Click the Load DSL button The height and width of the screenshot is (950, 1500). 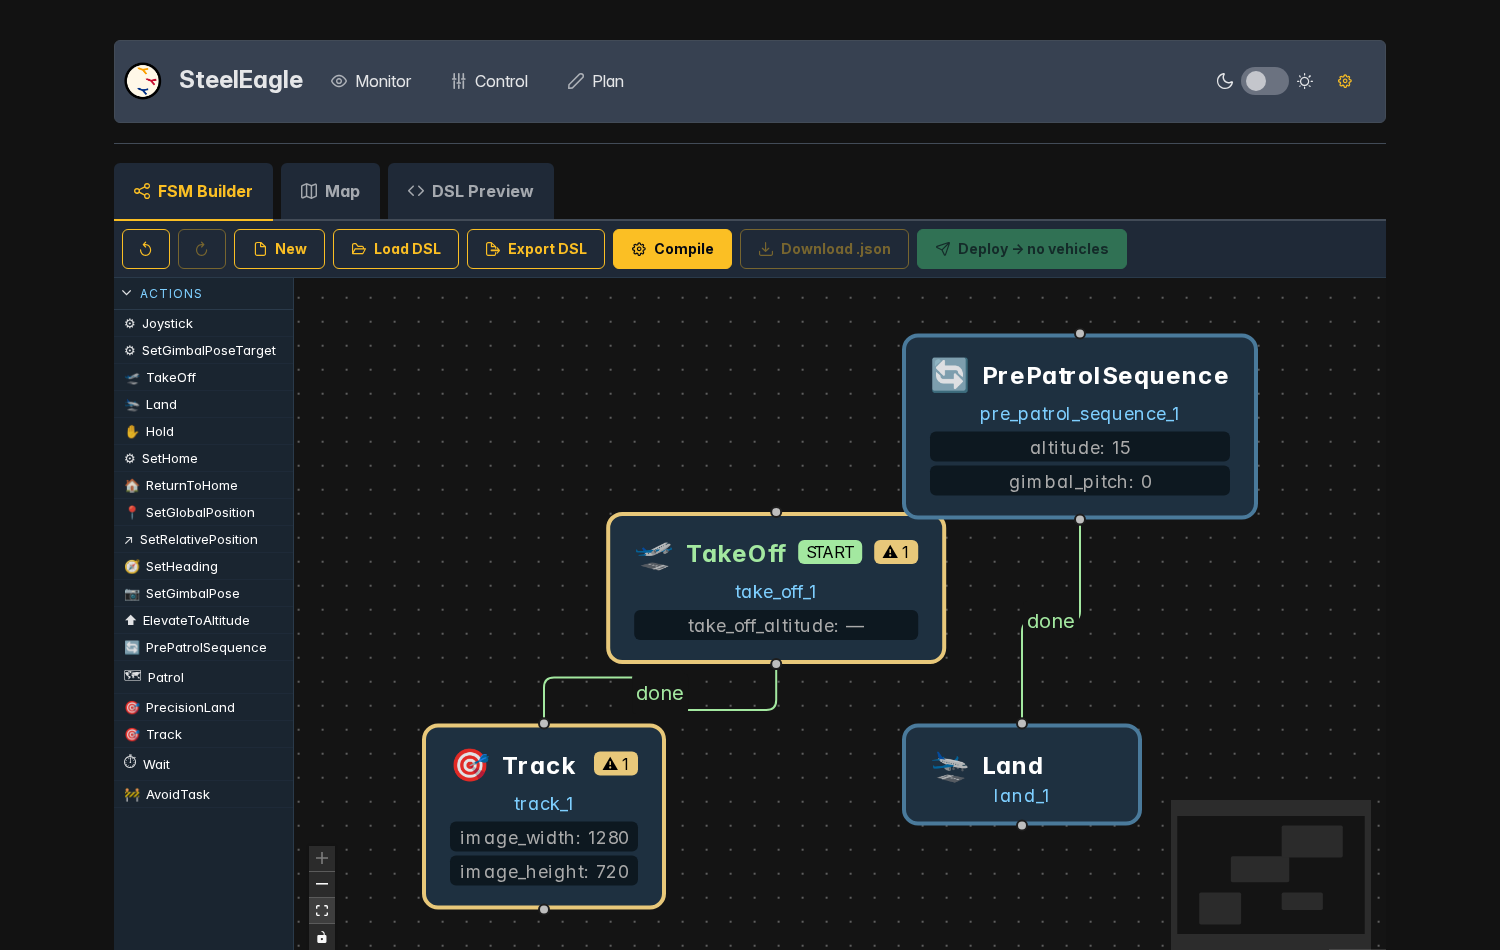[396, 249]
